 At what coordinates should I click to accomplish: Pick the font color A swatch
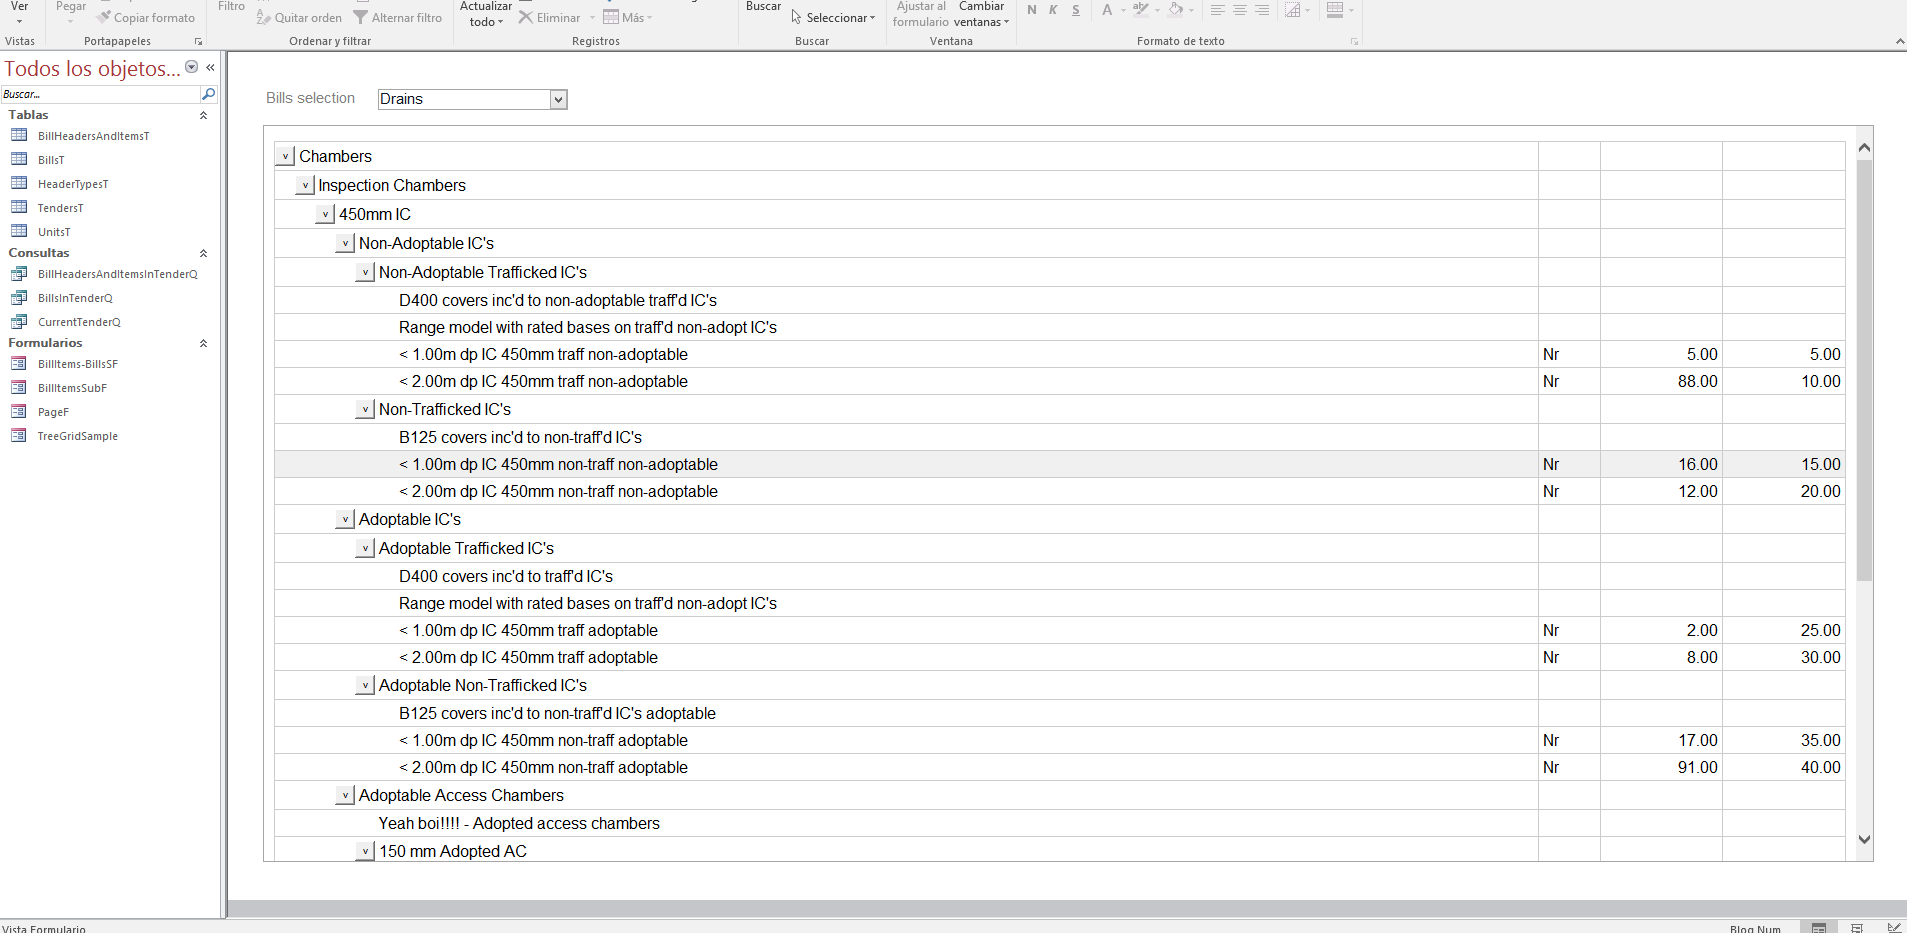(1107, 10)
